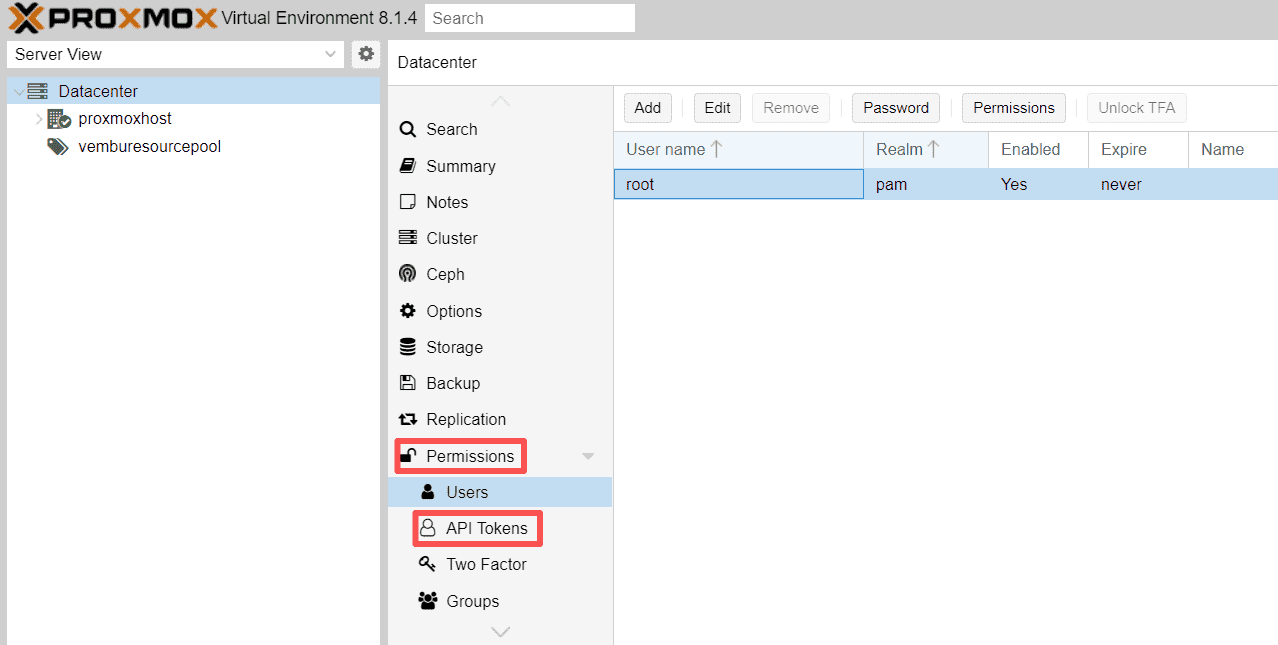This screenshot has width=1278, height=645.
Task: Click the Search magnifier icon in sidebar
Action: point(407,129)
